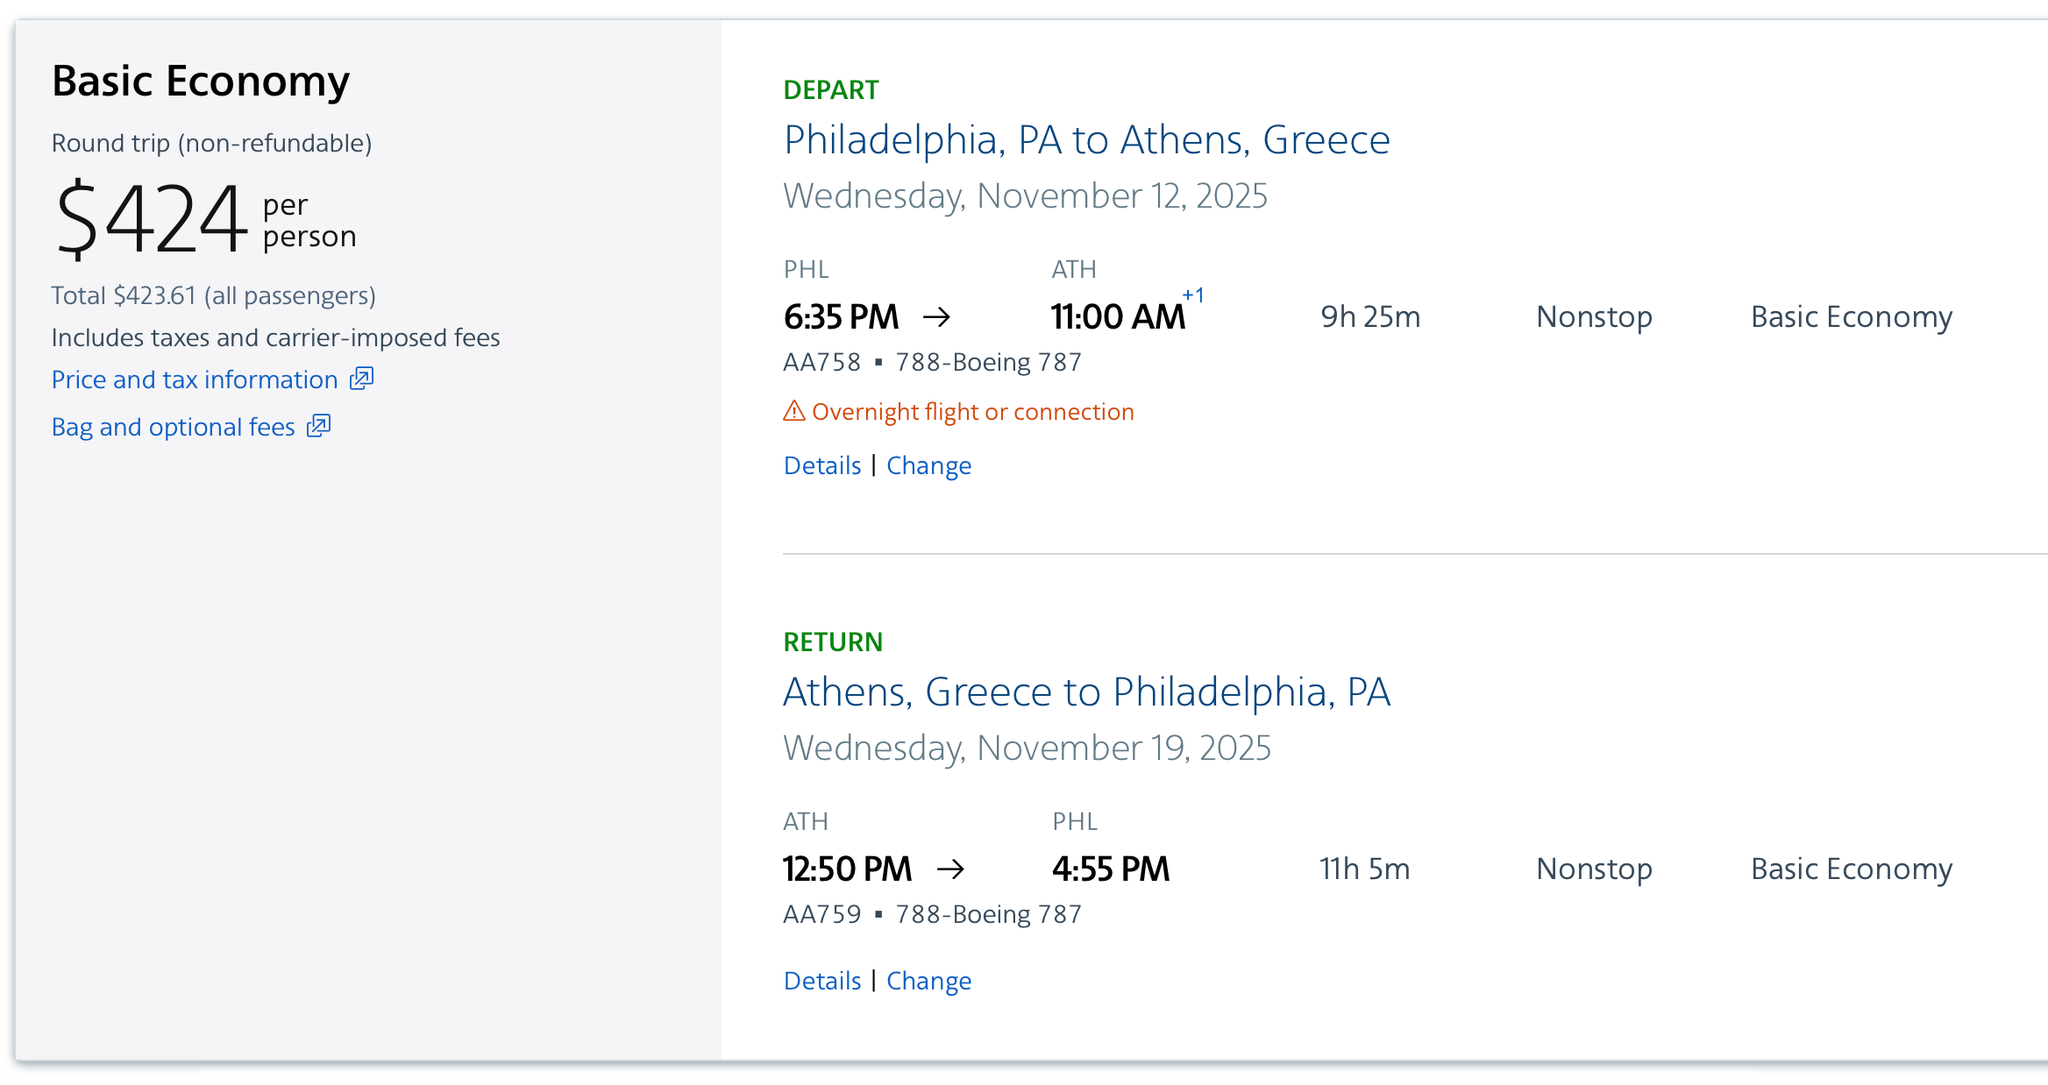Screen dimensions: 2048x1085
Task: Open Bag and optional fees
Action: click(172, 427)
